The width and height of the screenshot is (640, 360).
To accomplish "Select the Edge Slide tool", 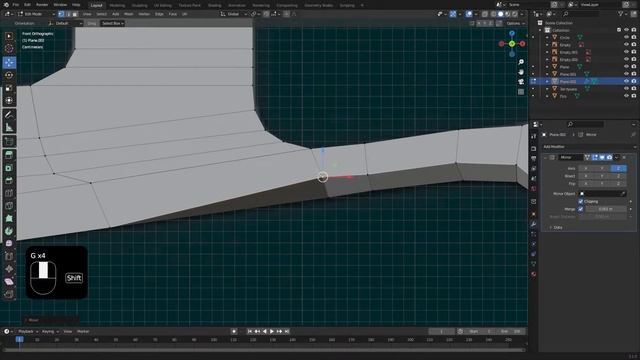I will tap(9, 256).
